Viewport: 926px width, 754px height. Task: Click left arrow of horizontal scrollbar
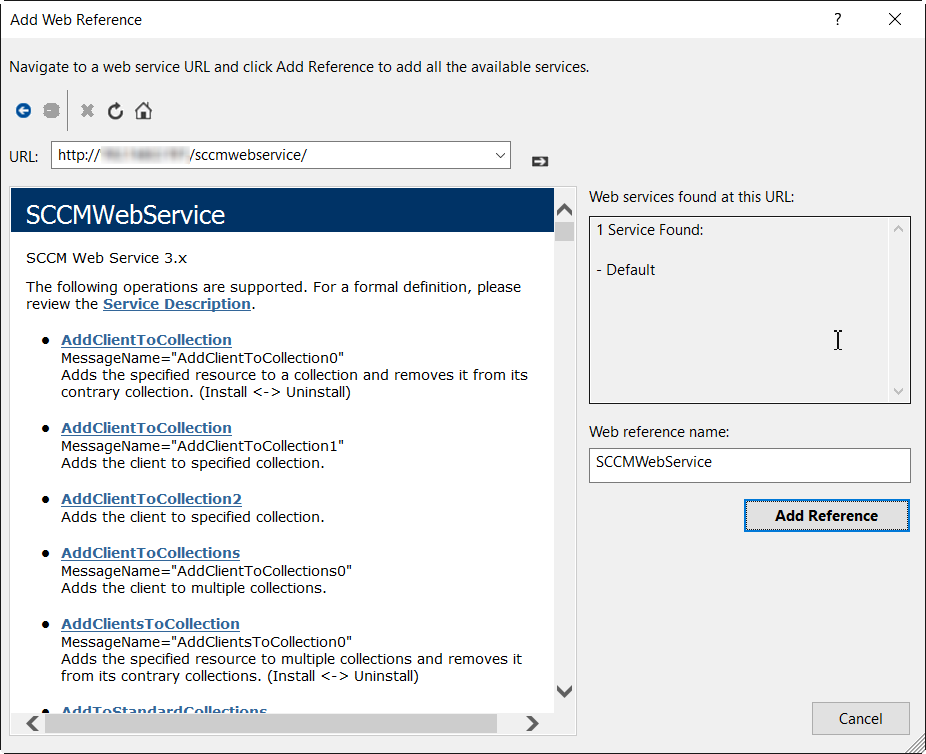click(x=32, y=723)
